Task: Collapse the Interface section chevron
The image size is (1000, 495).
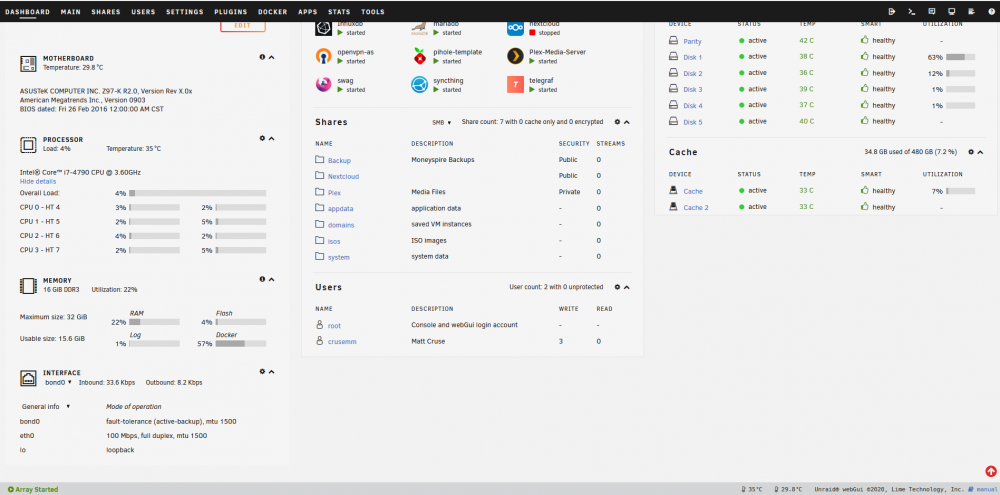Action: point(272,371)
